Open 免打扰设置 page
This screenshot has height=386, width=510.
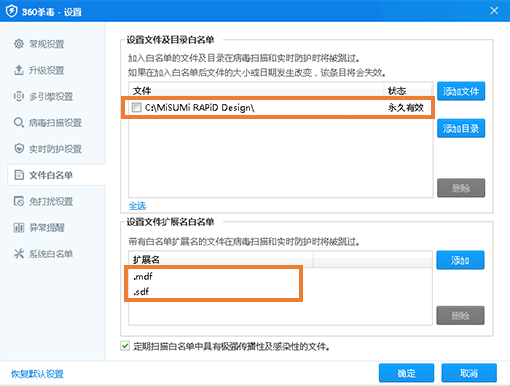click(x=51, y=201)
